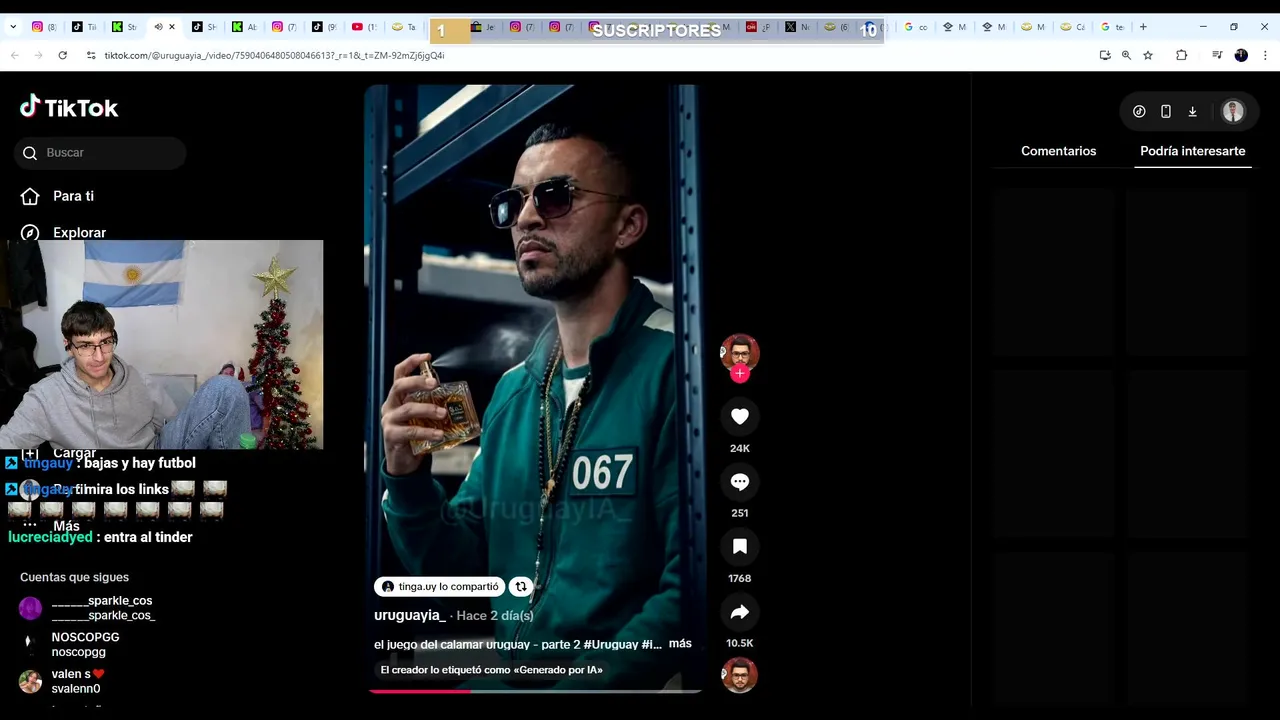Click the Cuentas que sigues heading

click(74, 577)
